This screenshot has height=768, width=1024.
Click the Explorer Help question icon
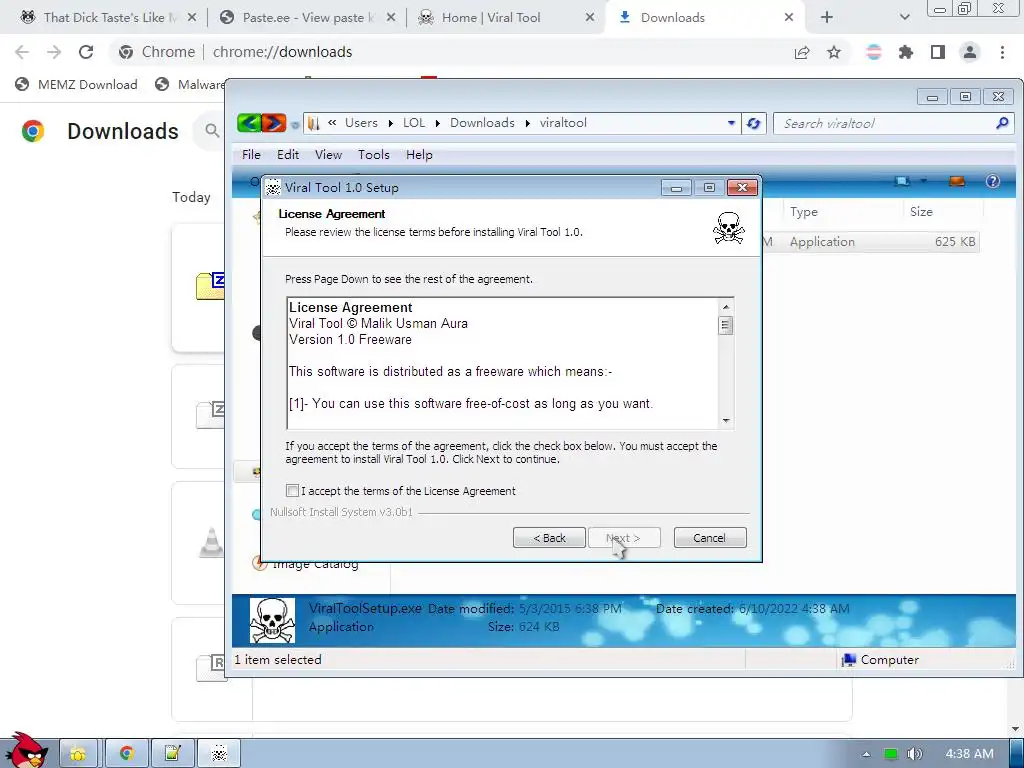click(993, 182)
